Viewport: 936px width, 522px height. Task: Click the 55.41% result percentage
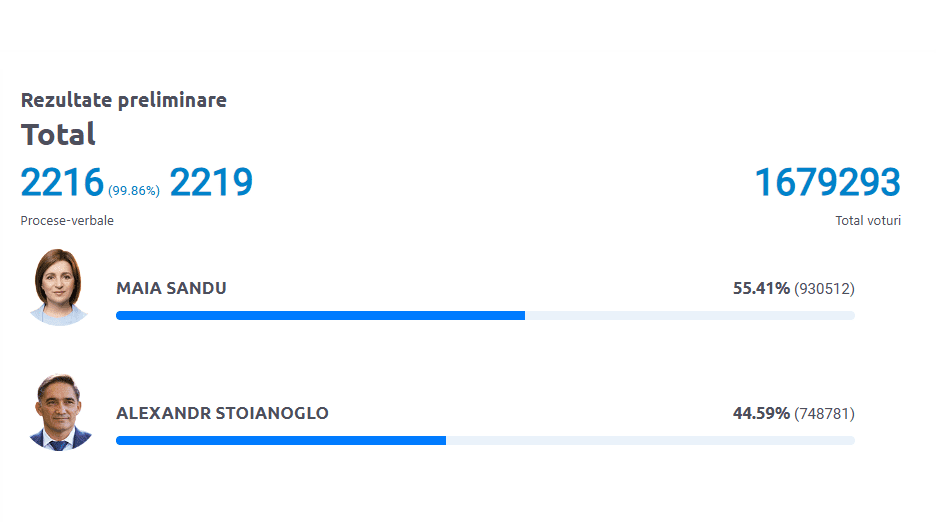coord(761,288)
